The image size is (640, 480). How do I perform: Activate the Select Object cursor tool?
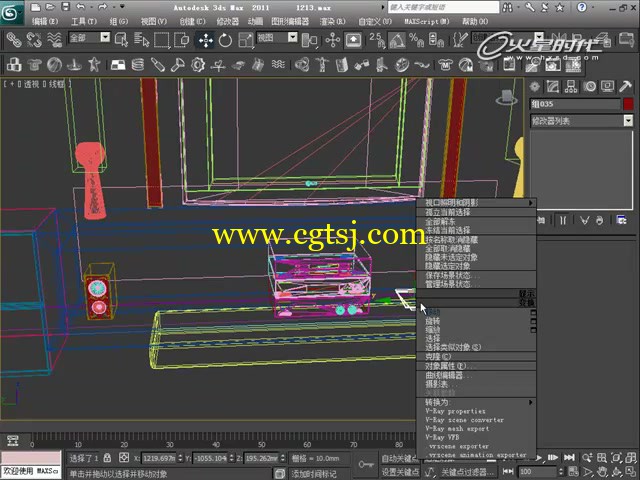(122, 40)
